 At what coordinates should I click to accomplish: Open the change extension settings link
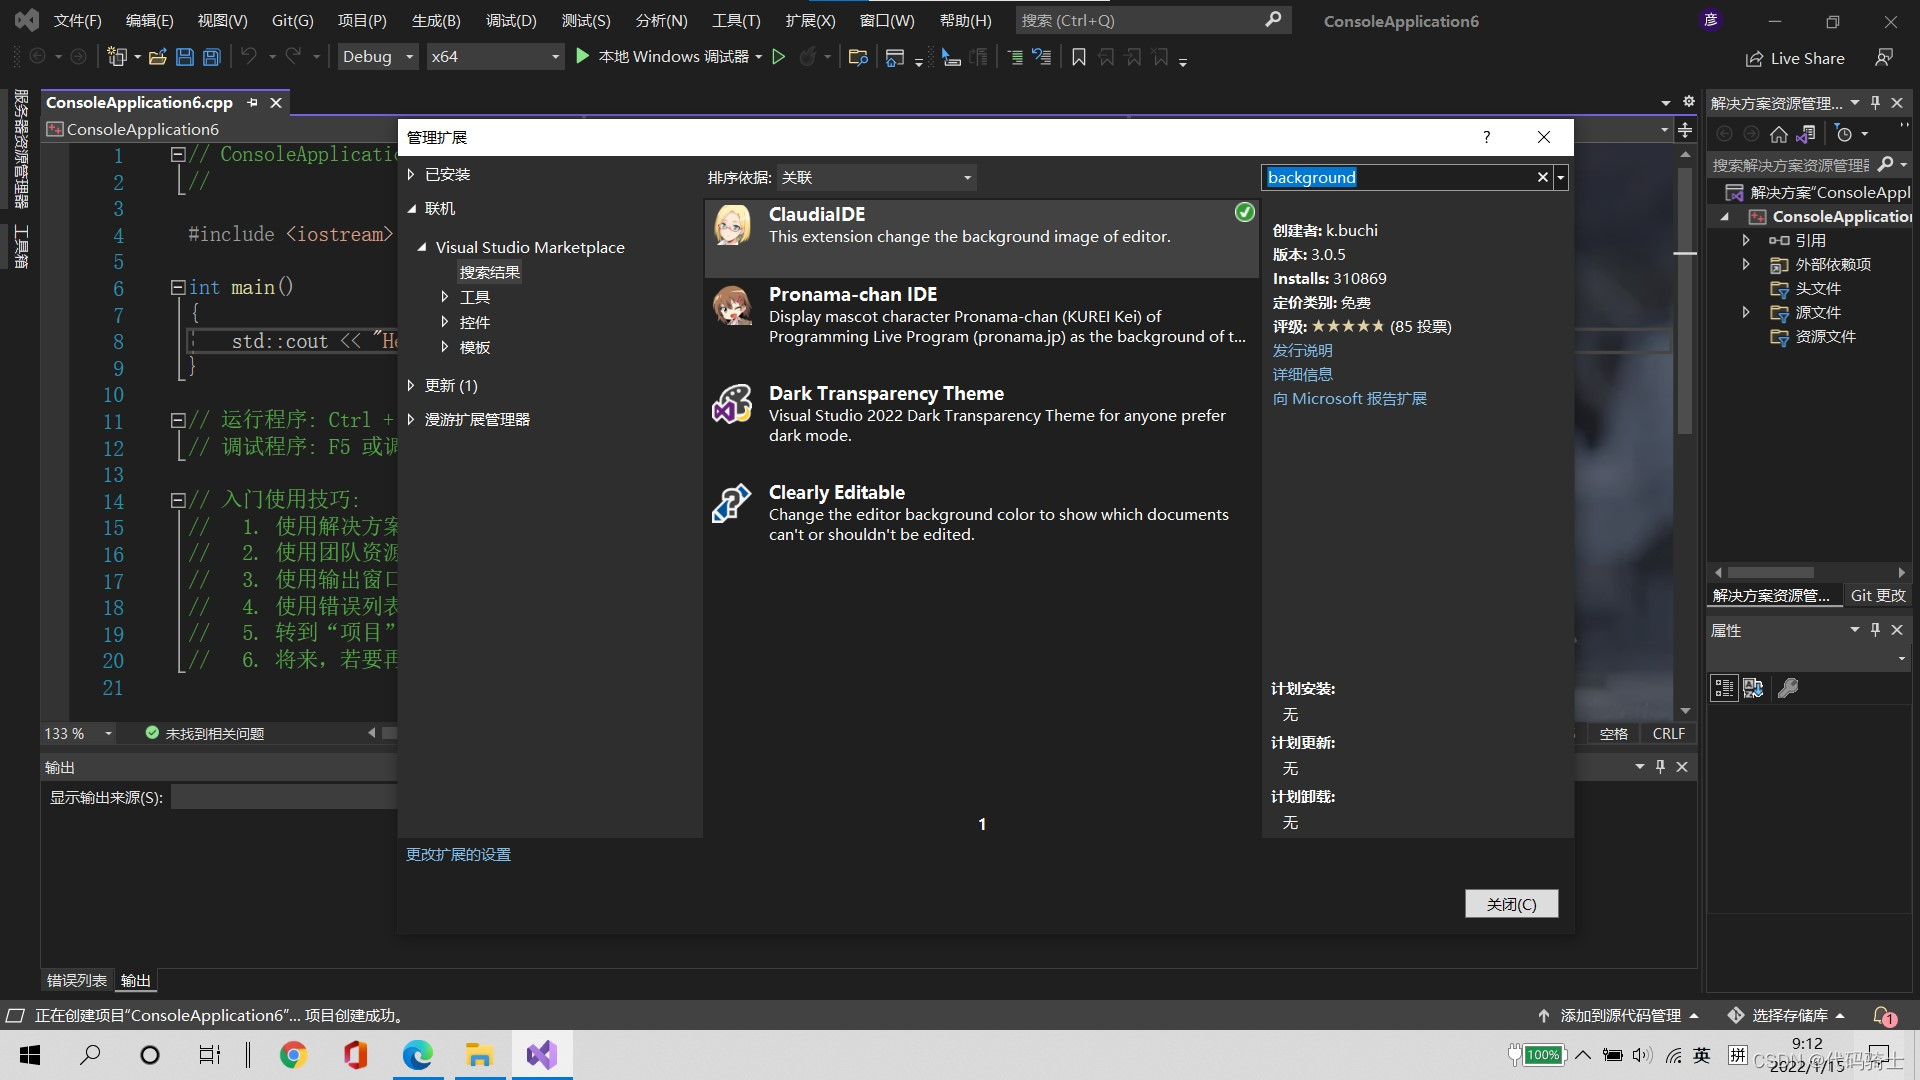(x=458, y=855)
